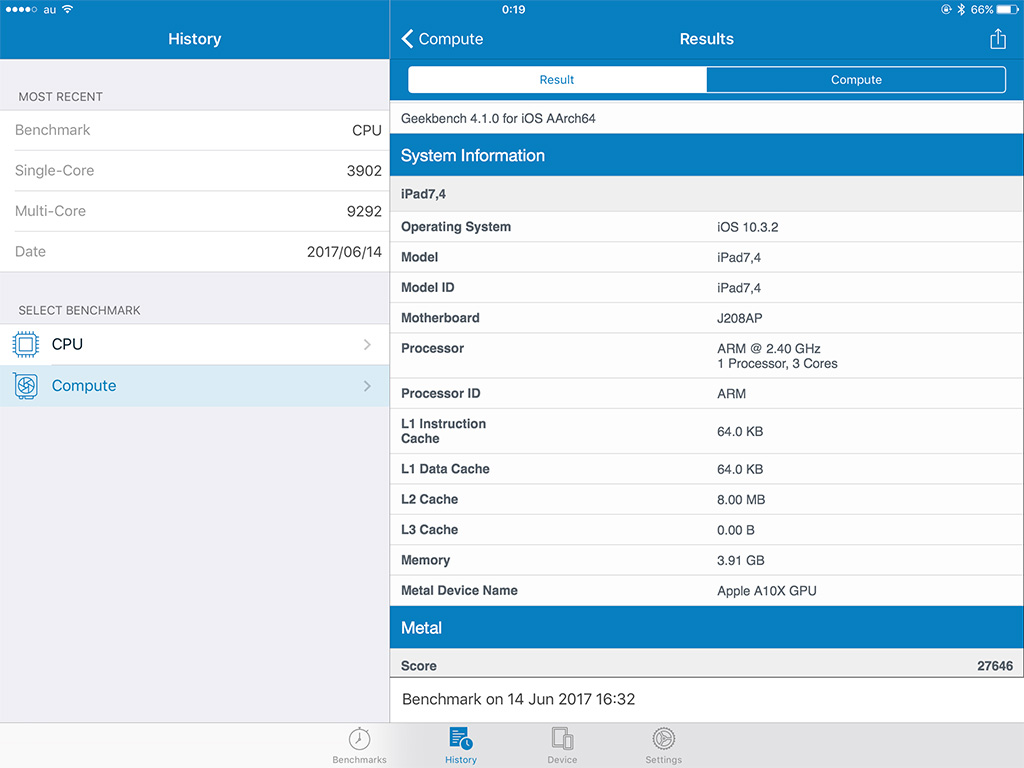Image resolution: width=1024 pixels, height=768 pixels.
Task: Tap the Multi-Core score 9292
Action: [x=364, y=211]
